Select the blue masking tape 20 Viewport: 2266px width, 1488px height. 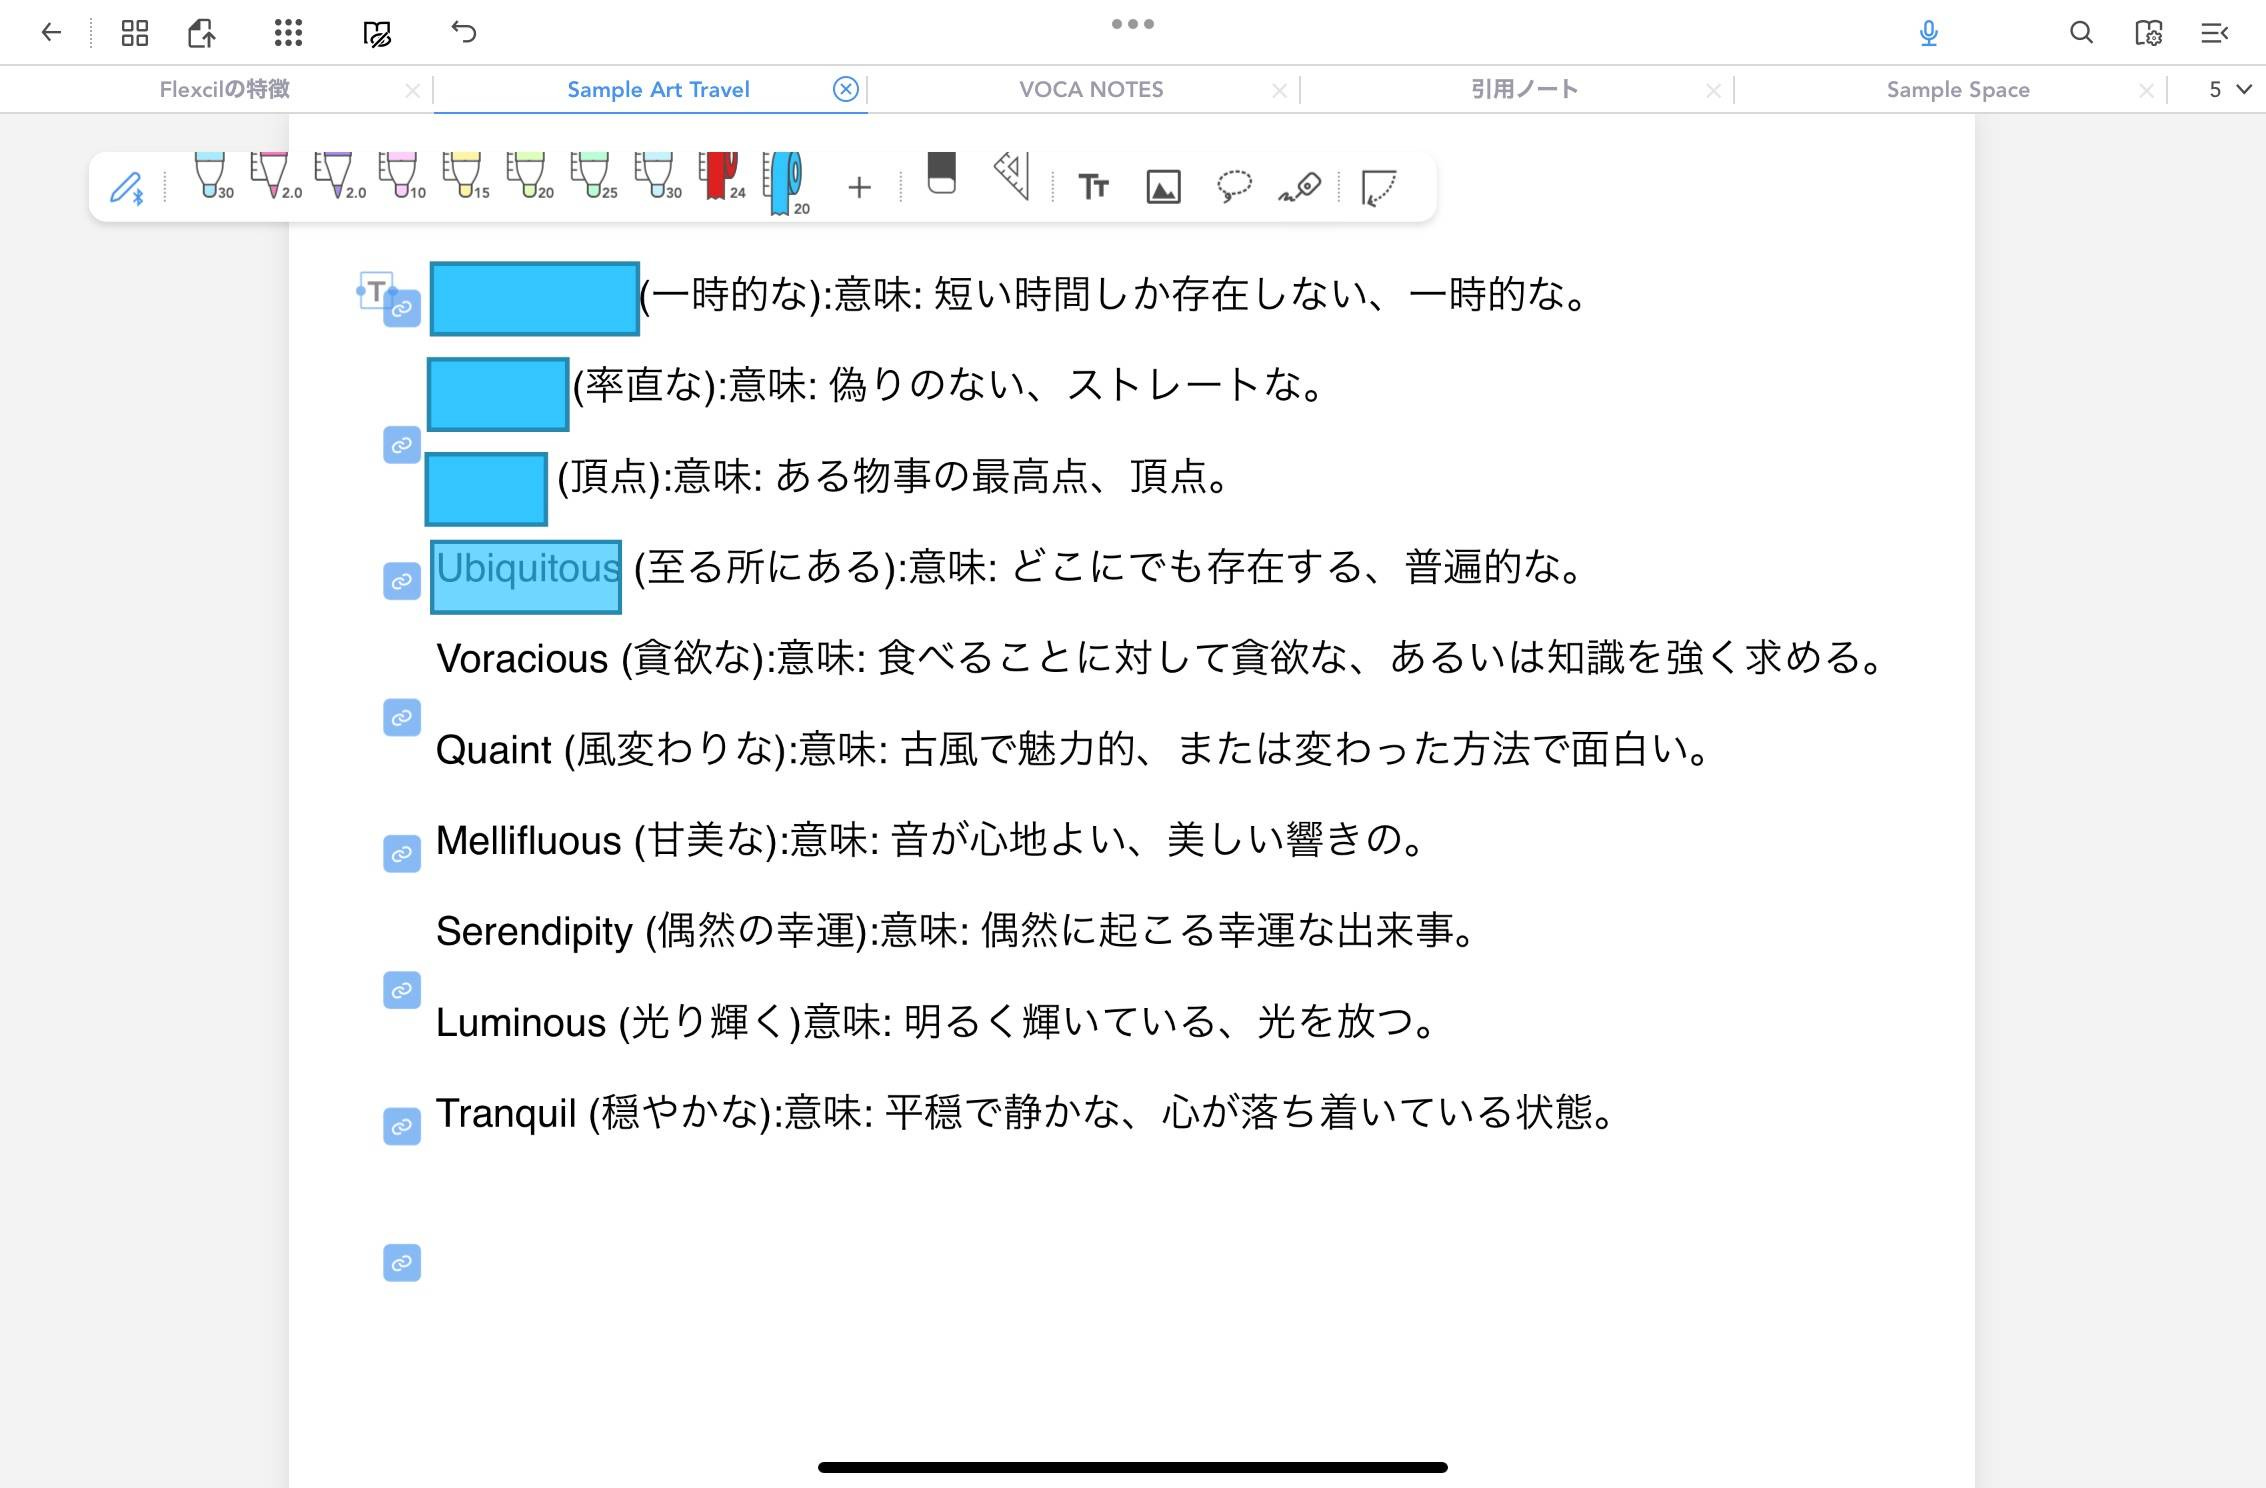coord(786,183)
